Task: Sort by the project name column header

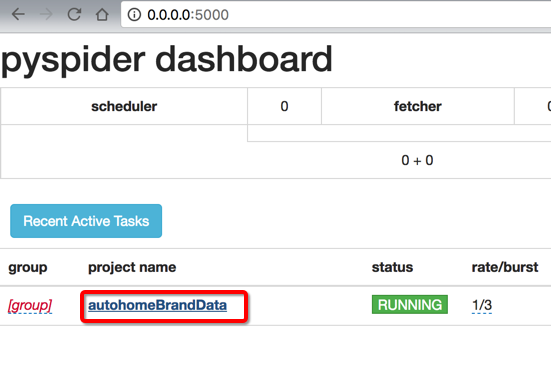Action: (x=132, y=267)
